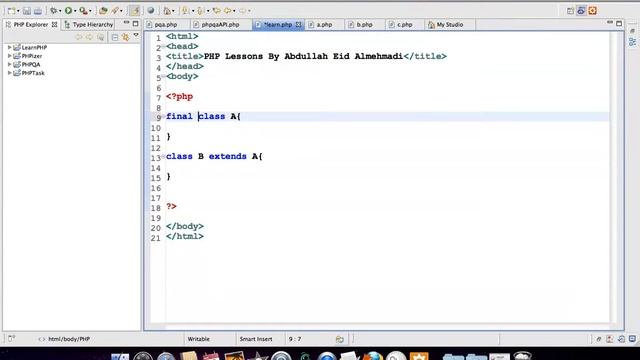640x360 pixels.
Task: Switch to the orange gear perspective icon
Action: coord(593,11)
